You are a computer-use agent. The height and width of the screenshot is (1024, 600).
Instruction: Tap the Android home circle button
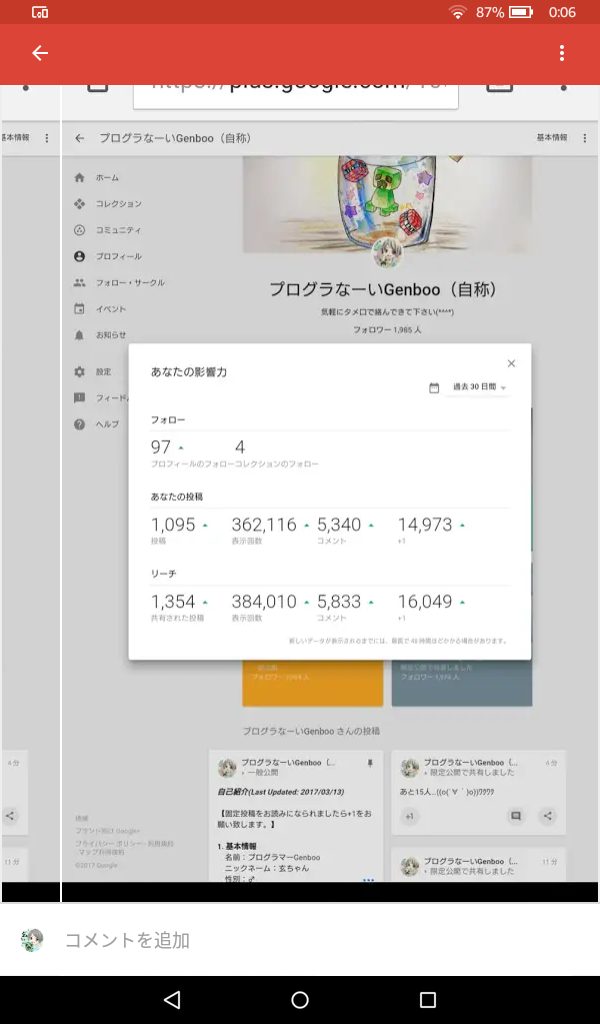pyautogui.click(x=300, y=1000)
